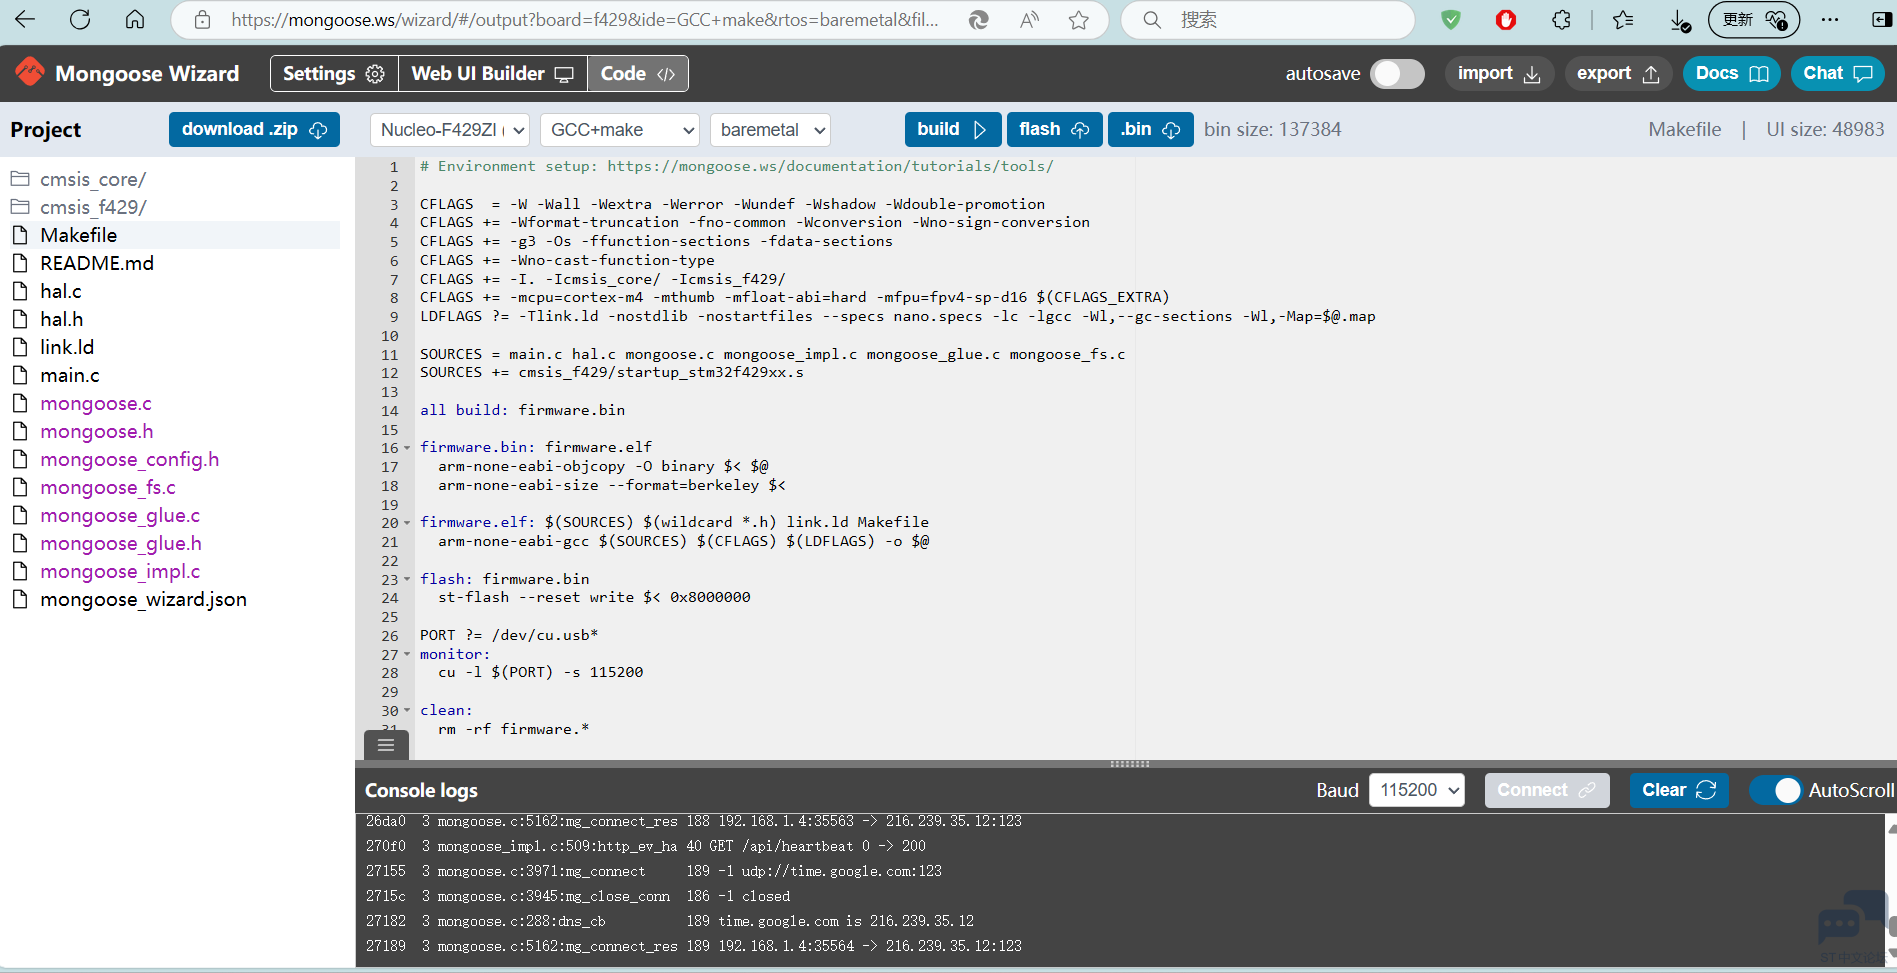Switch to the Settings tab
1897x973 pixels.
334,73
